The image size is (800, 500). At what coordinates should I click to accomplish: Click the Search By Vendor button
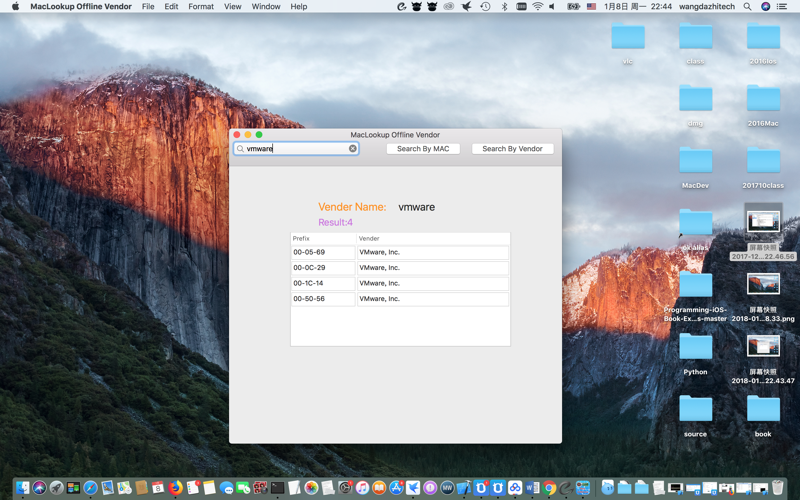click(x=512, y=149)
